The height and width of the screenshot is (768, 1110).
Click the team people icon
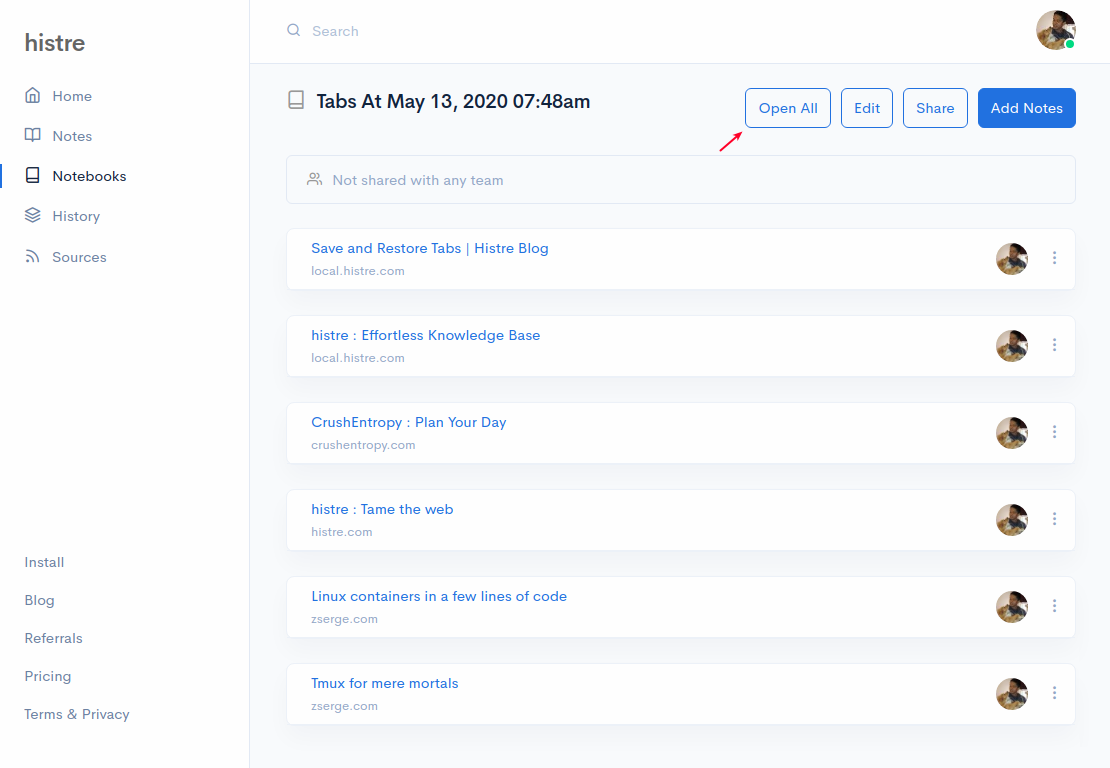click(x=314, y=180)
